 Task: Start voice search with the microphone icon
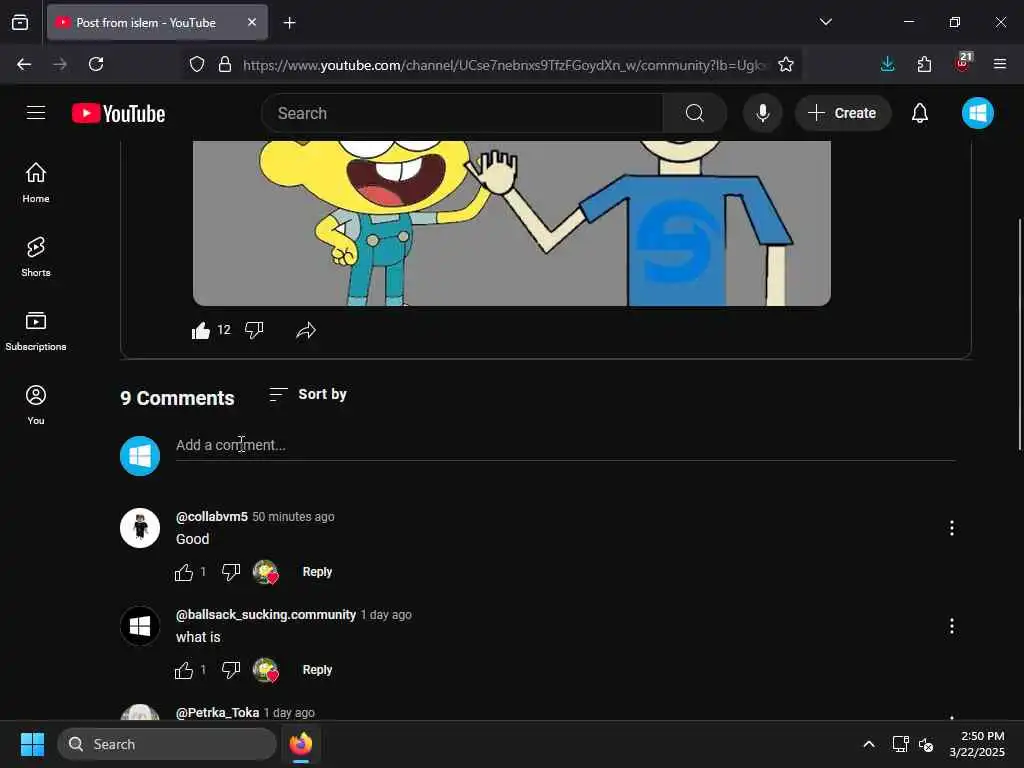762,113
